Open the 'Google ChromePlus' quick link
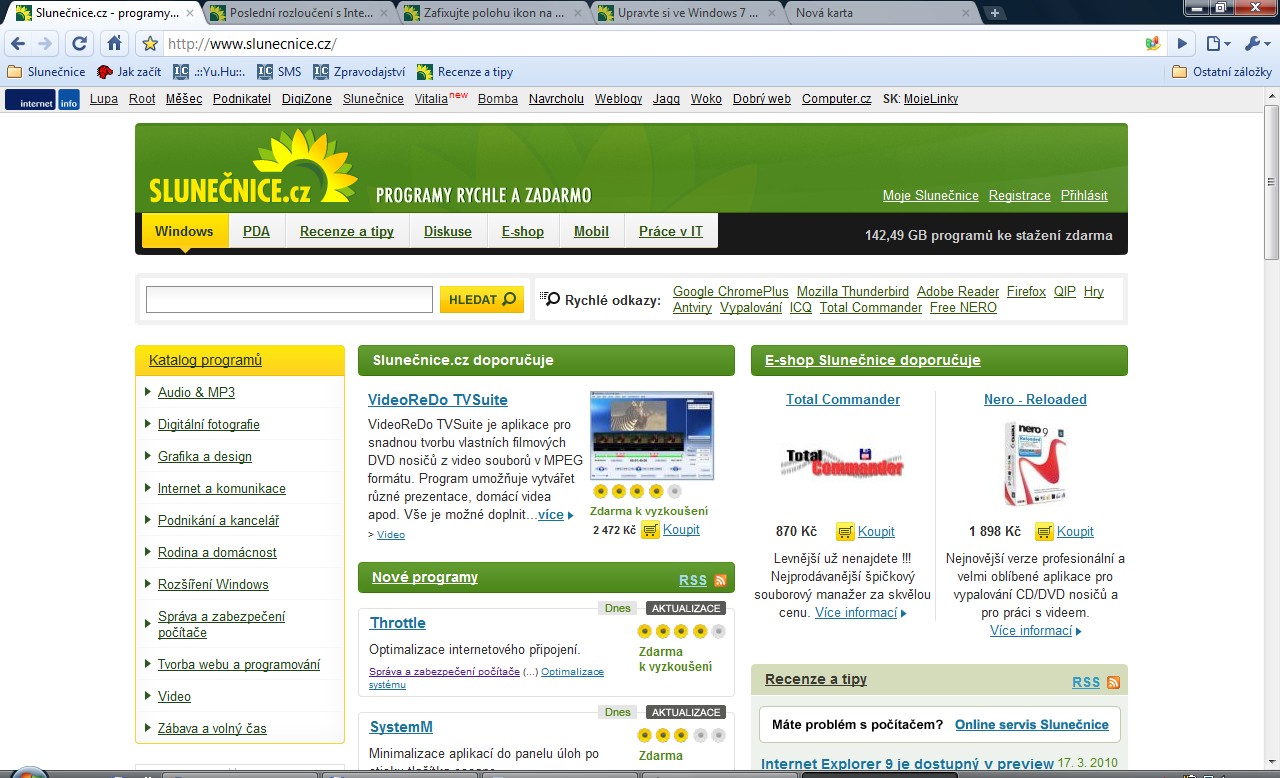Image resolution: width=1280 pixels, height=778 pixels. tap(731, 291)
